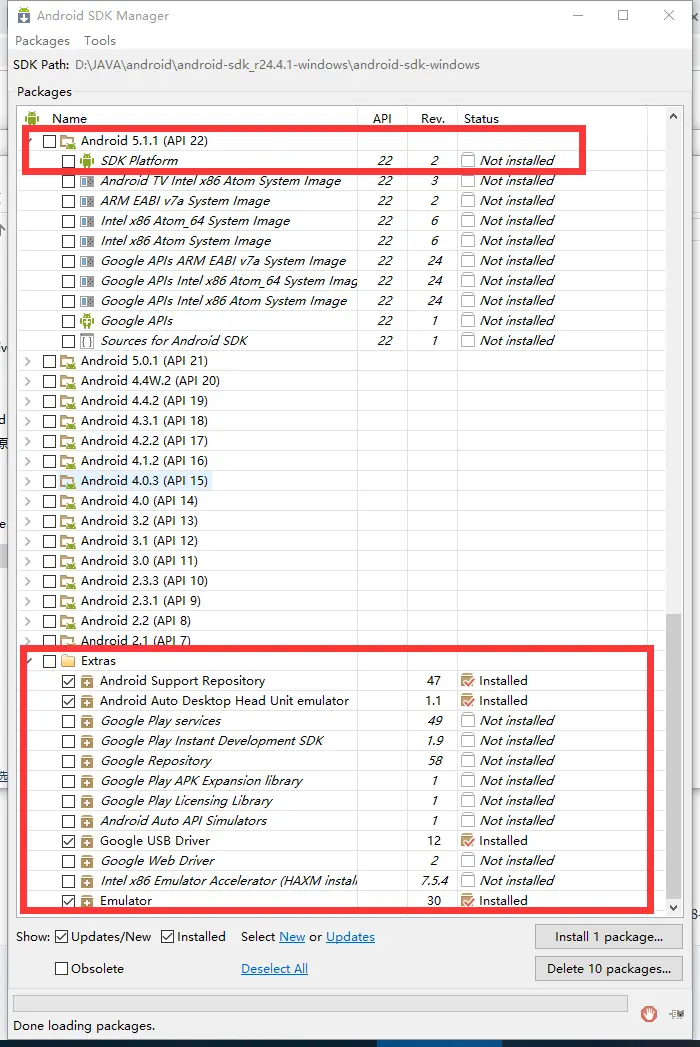Open the Packages menu

click(42, 41)
